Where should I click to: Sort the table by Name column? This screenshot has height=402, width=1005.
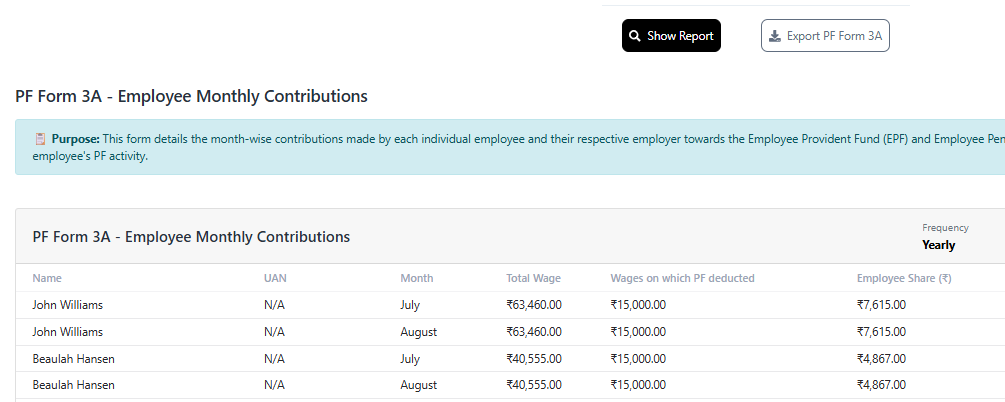tap(46, 278)
